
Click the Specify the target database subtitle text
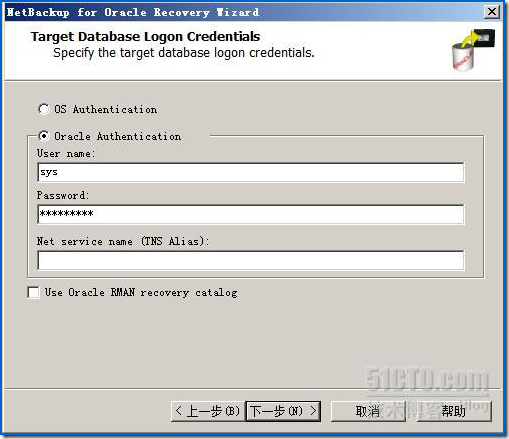pyautogui.click(x=184, y=53)
